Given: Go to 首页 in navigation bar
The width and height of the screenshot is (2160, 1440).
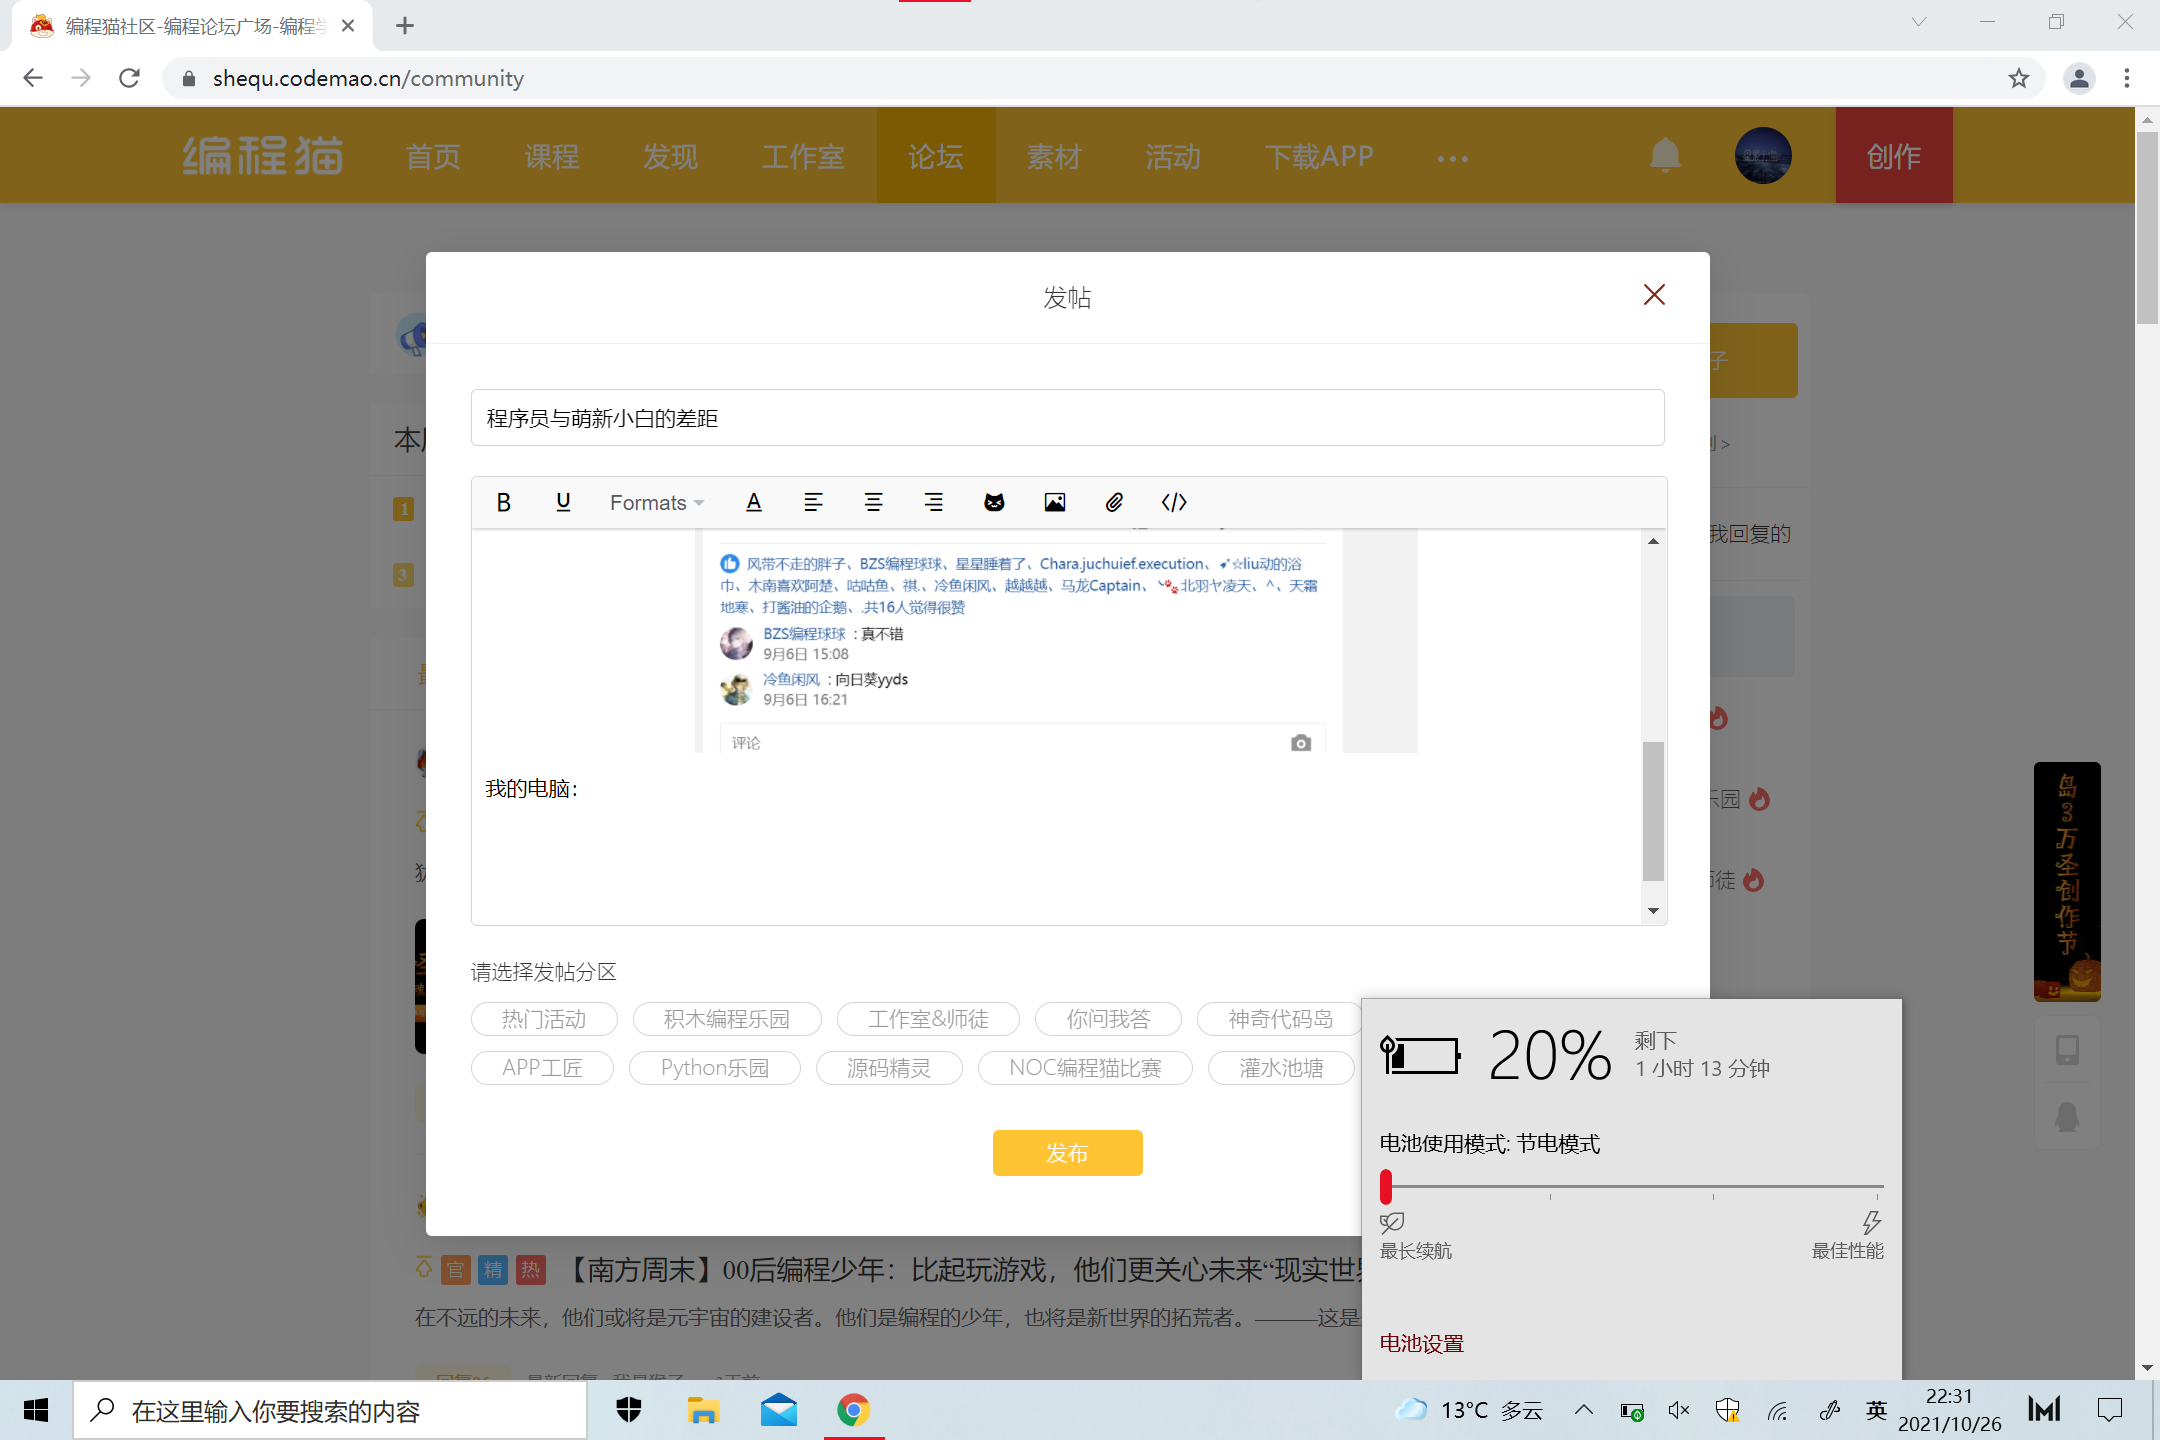Looking at the screenshot, I should pyautogui.click(x=433, y=156).
